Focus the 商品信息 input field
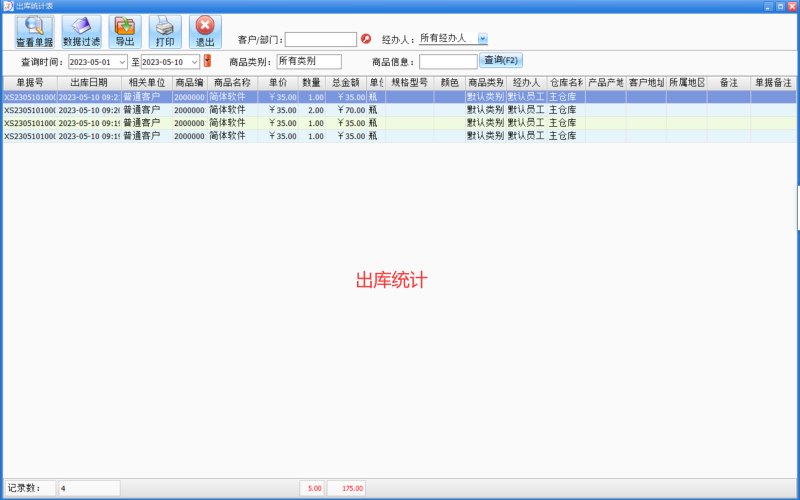The image size is (800, 500). [448, 62]
